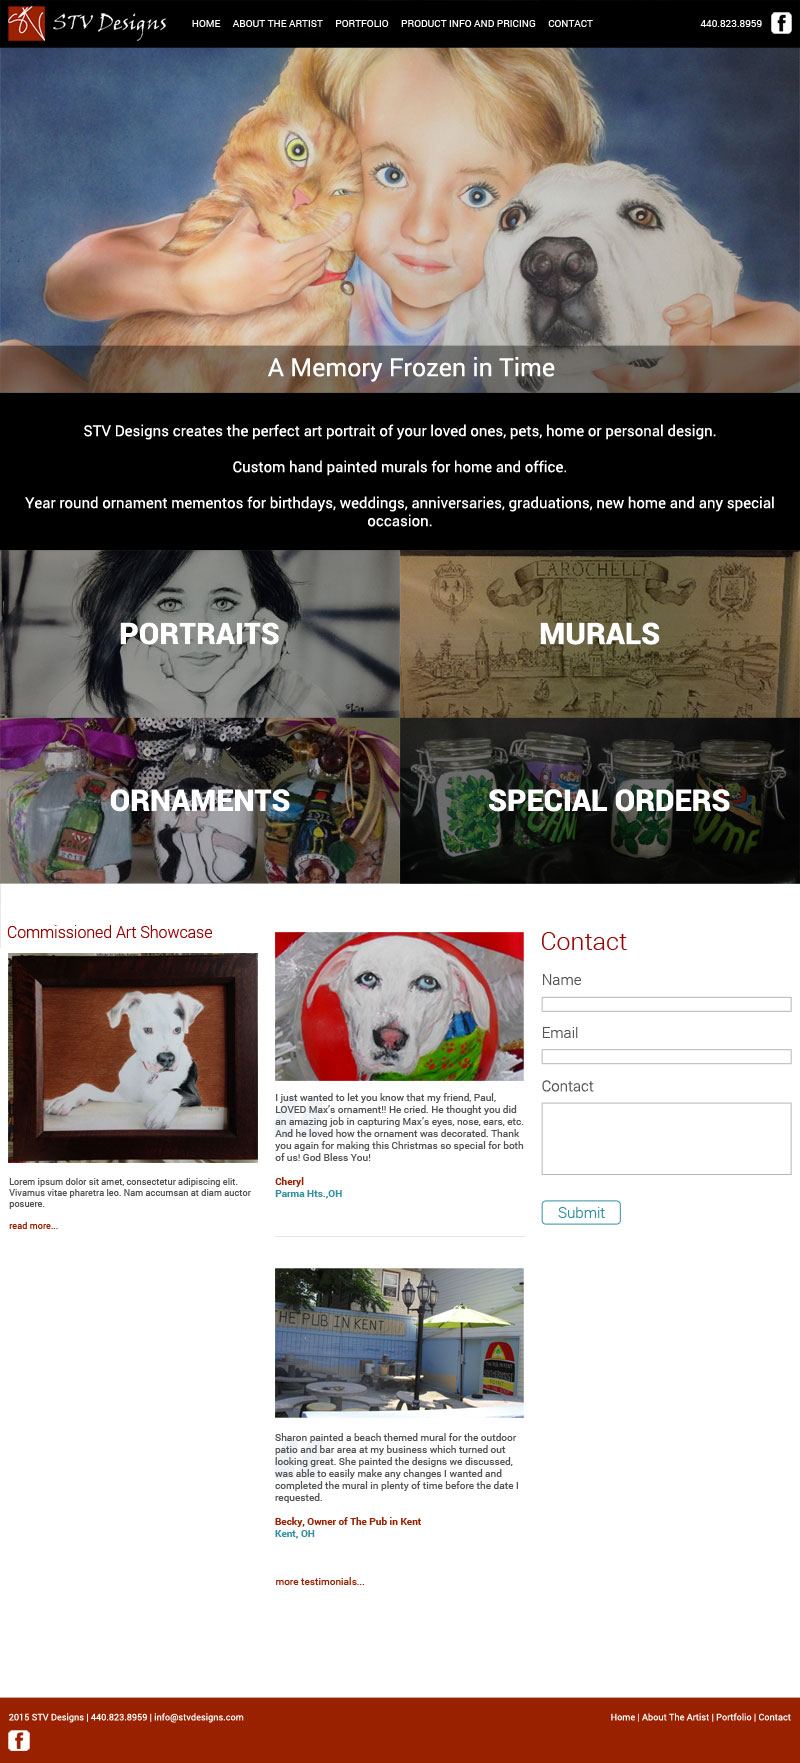Open the Special Orders tile

pos(600,800)
